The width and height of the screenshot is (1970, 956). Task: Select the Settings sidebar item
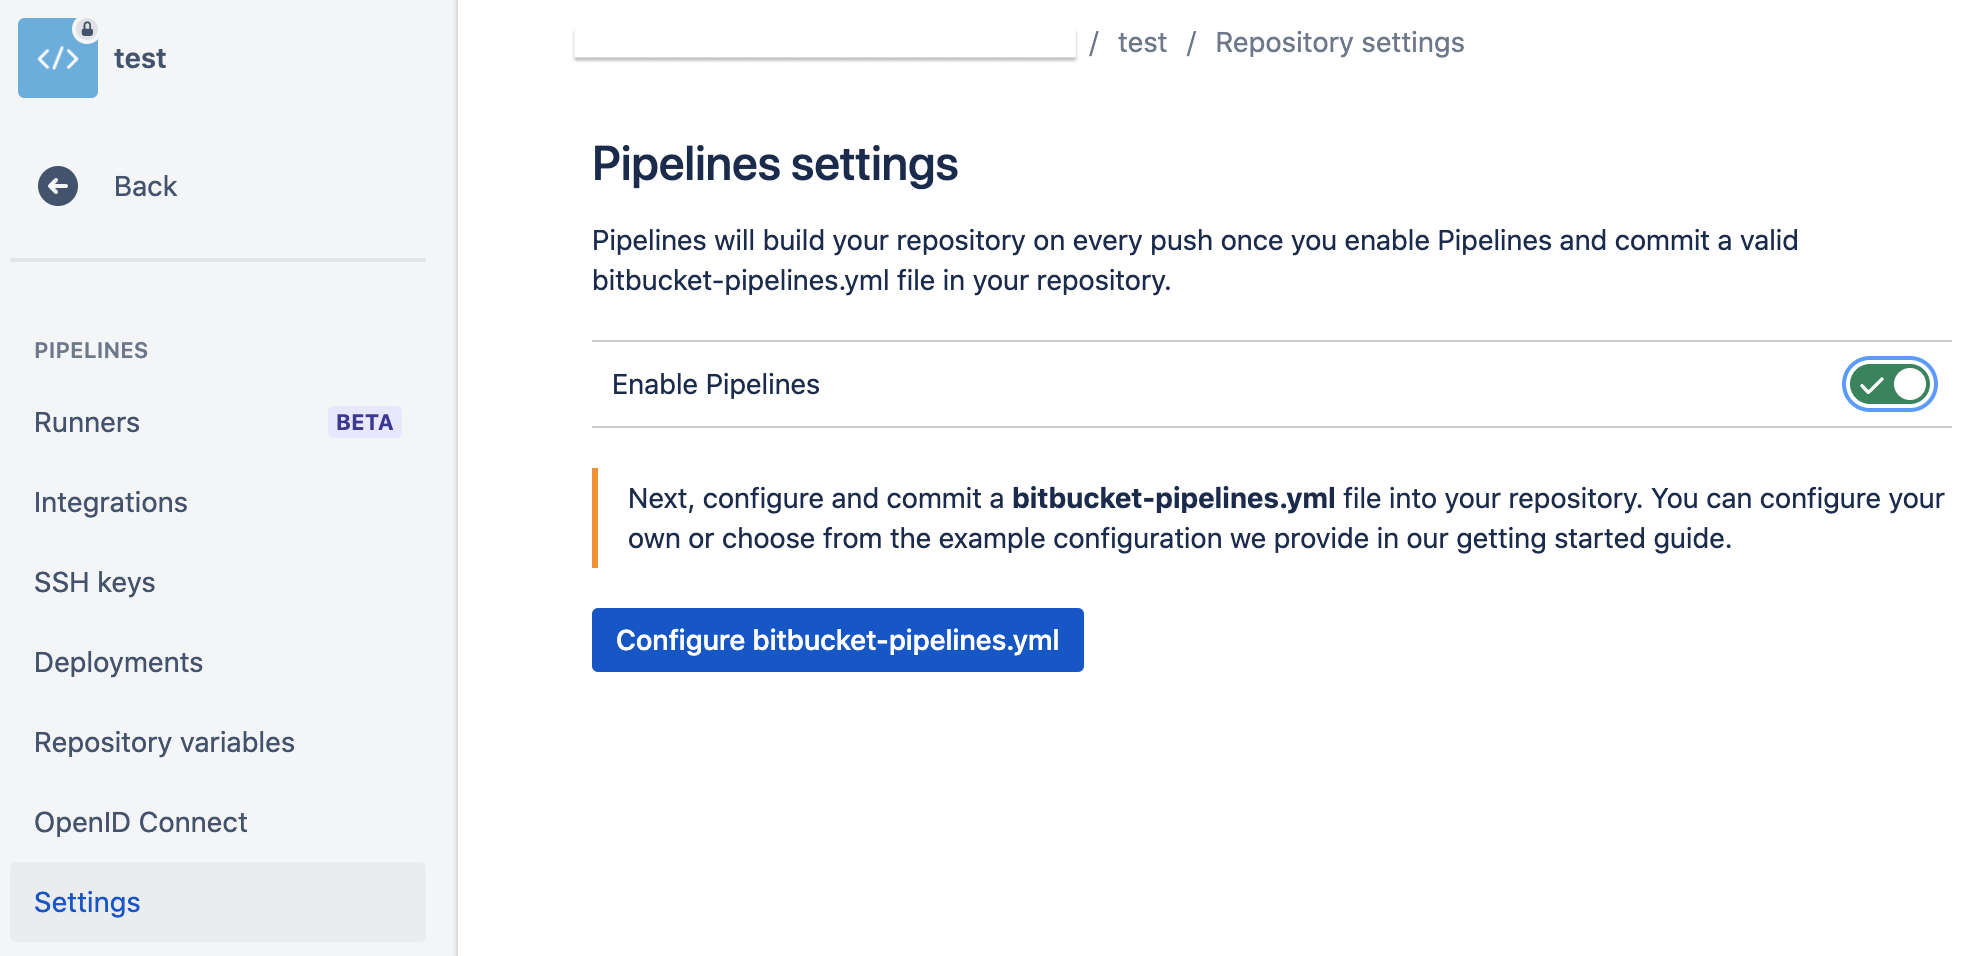(x=87, y=902)
